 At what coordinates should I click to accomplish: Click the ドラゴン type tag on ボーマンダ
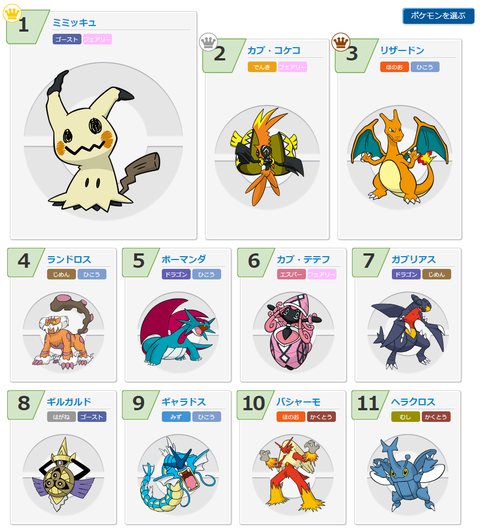click(176, 274)
